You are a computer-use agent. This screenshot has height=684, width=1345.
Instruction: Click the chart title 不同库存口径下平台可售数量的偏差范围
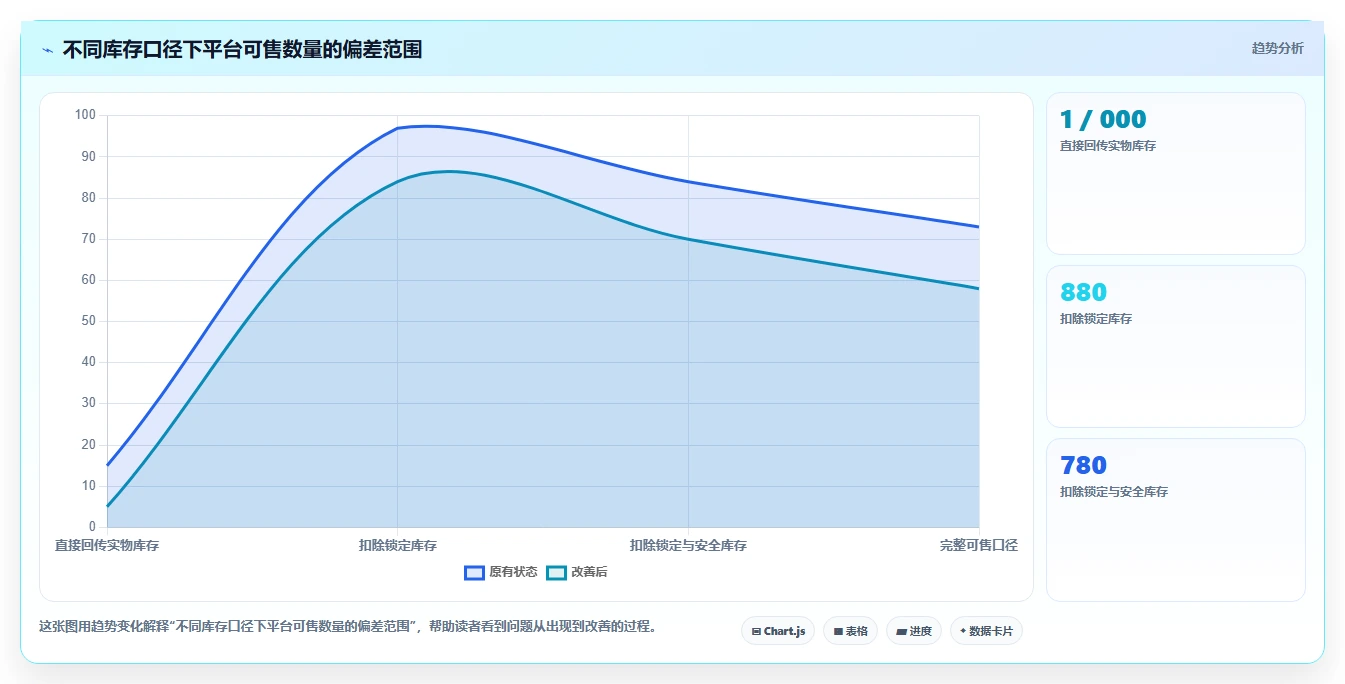(x=242, y=50)
